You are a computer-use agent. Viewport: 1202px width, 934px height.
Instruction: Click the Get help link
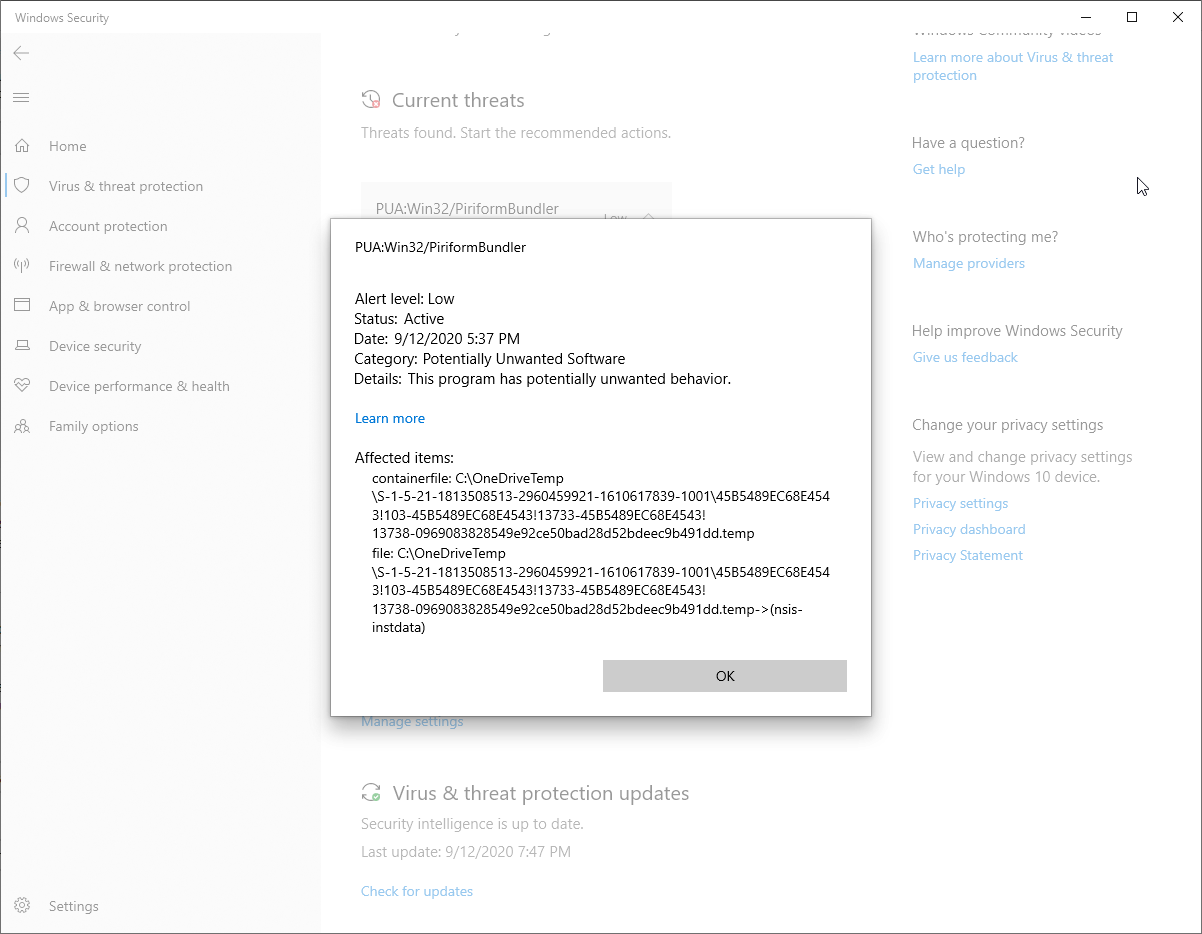[939, 169]
